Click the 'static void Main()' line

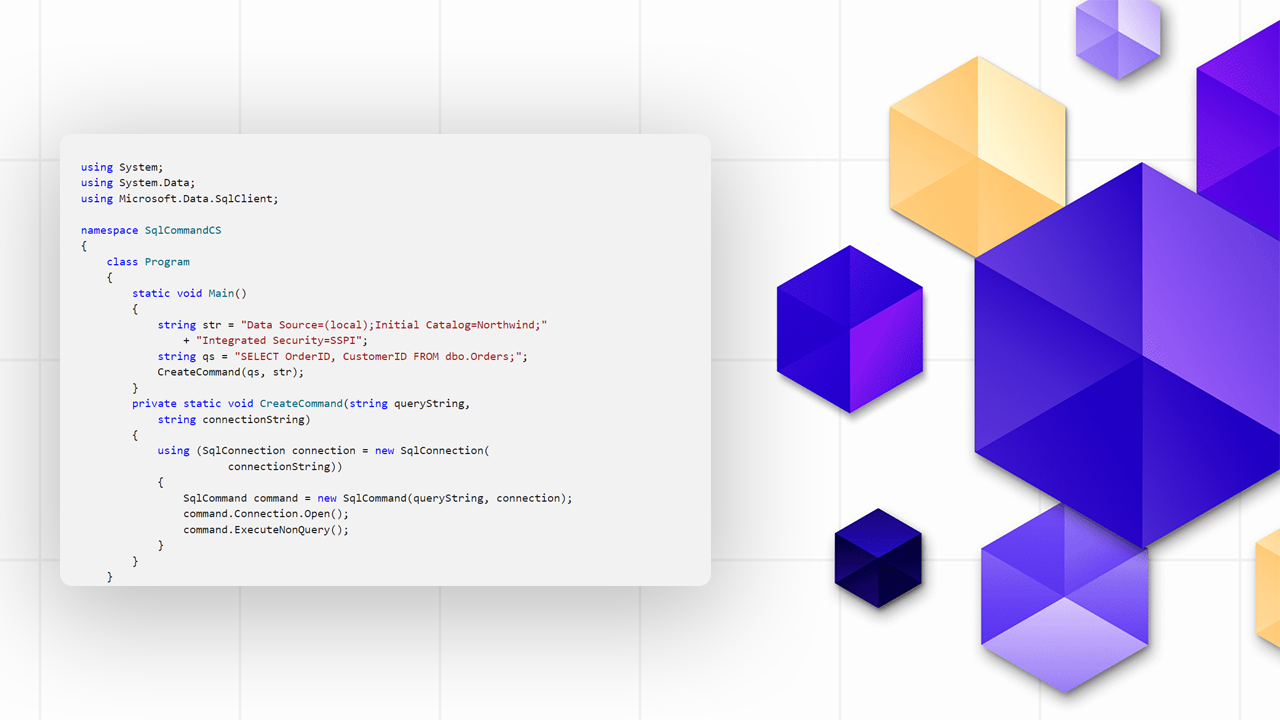[189, 294]
